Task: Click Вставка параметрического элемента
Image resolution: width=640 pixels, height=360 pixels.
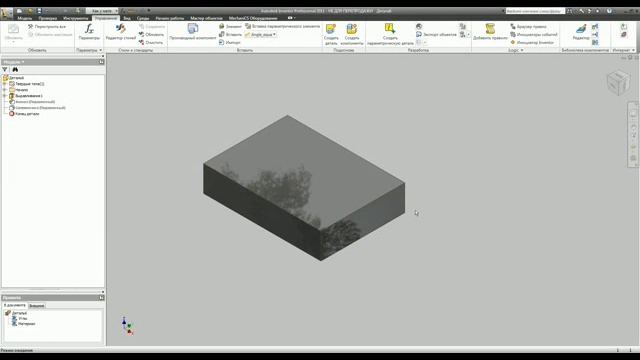Action: click(x=282, y=26)
